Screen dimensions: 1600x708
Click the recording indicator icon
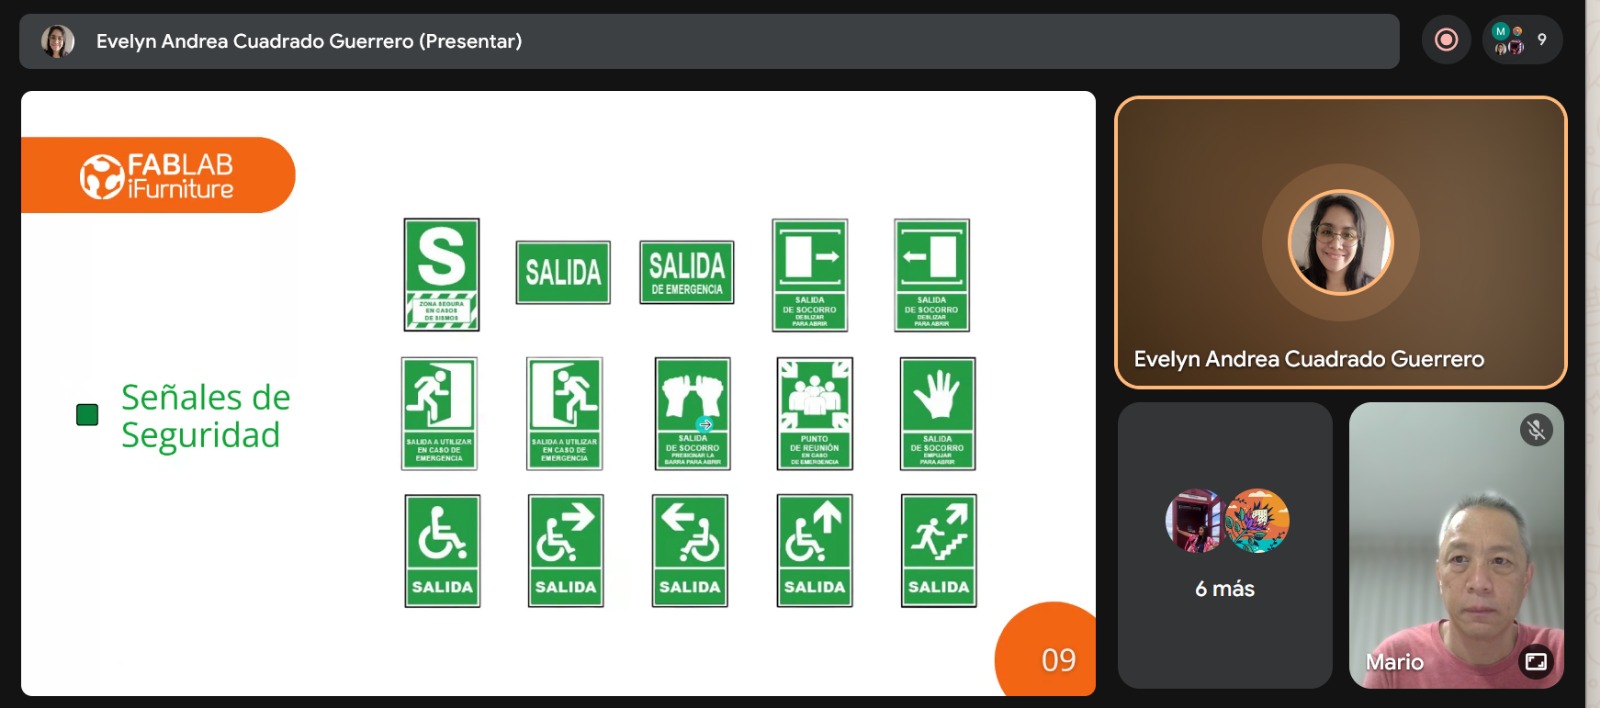[1446, 40]
